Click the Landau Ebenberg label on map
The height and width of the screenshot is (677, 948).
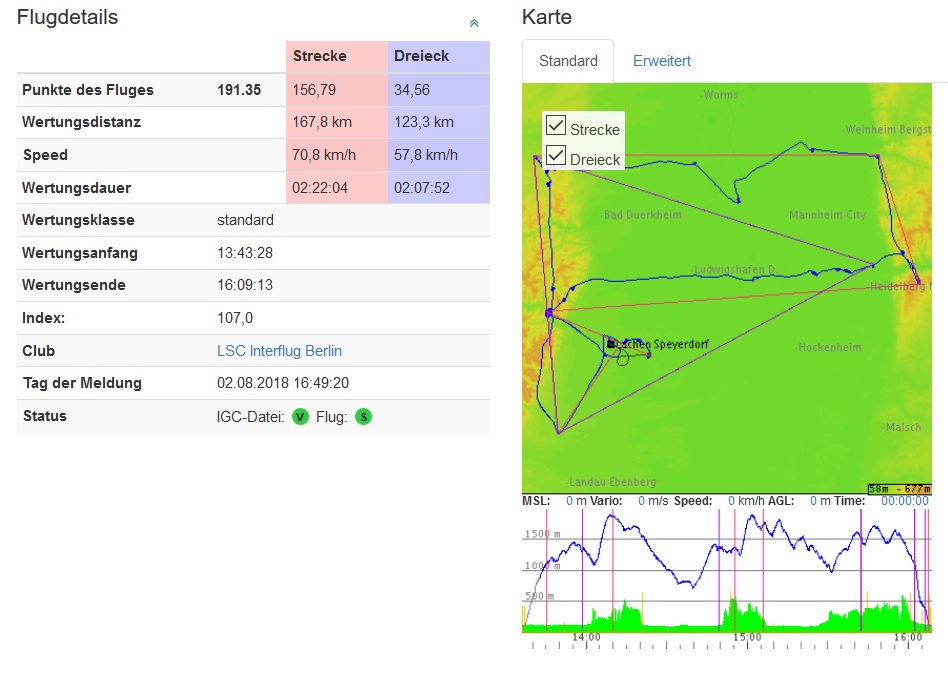[x=612, y=481]
